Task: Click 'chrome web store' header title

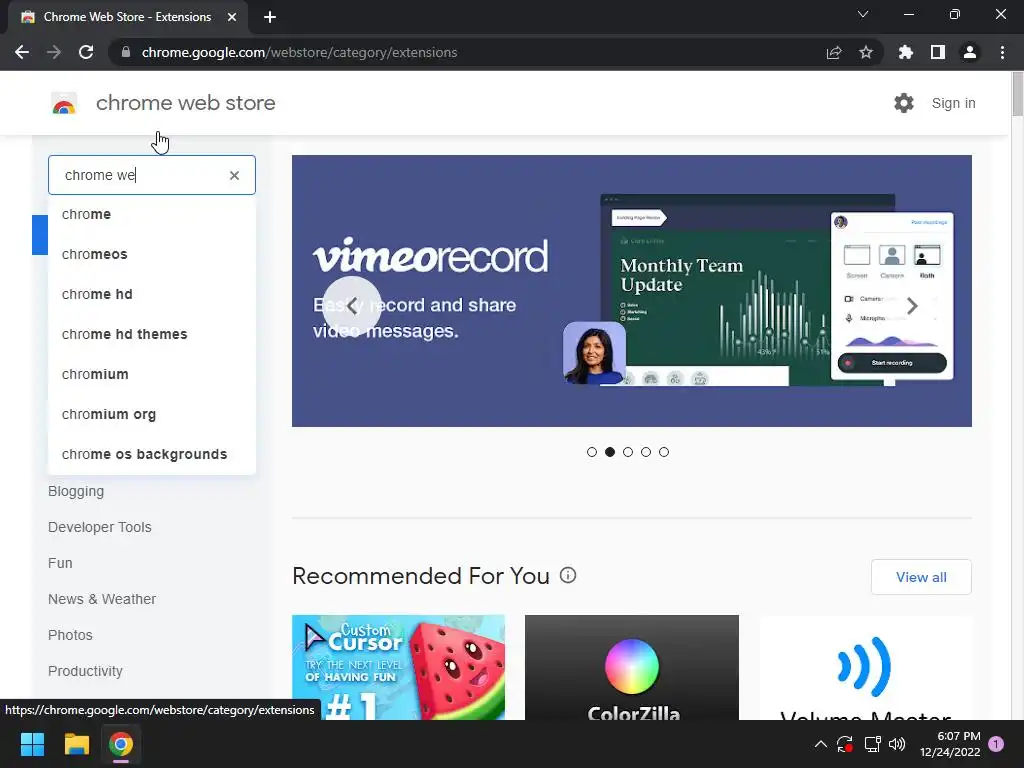Action: coord(185,103)
